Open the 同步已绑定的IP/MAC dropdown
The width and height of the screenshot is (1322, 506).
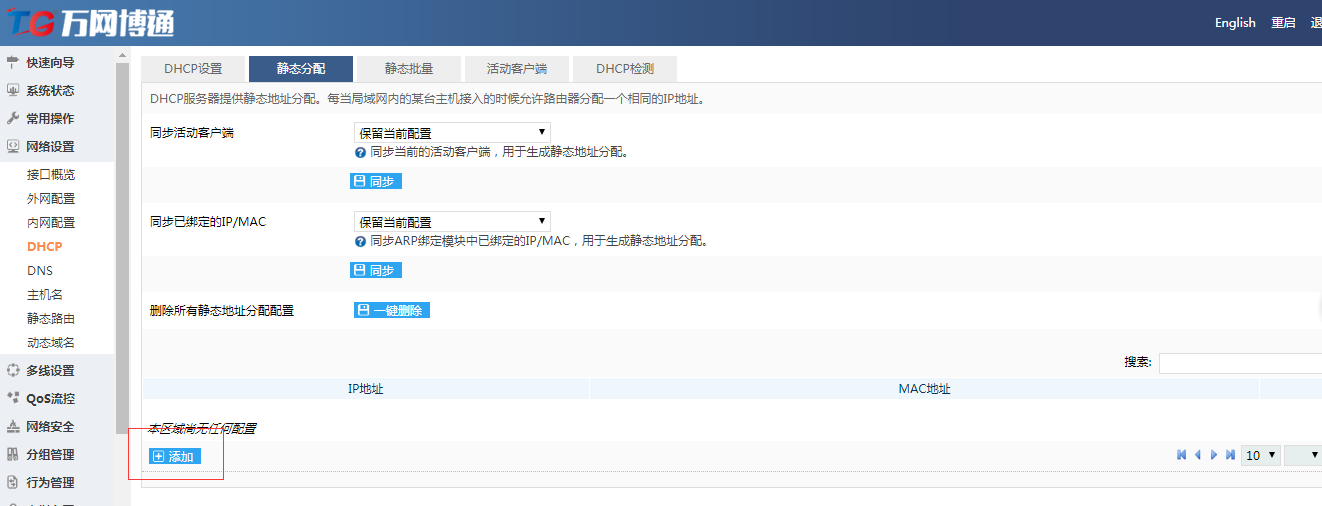pos(451,222)
